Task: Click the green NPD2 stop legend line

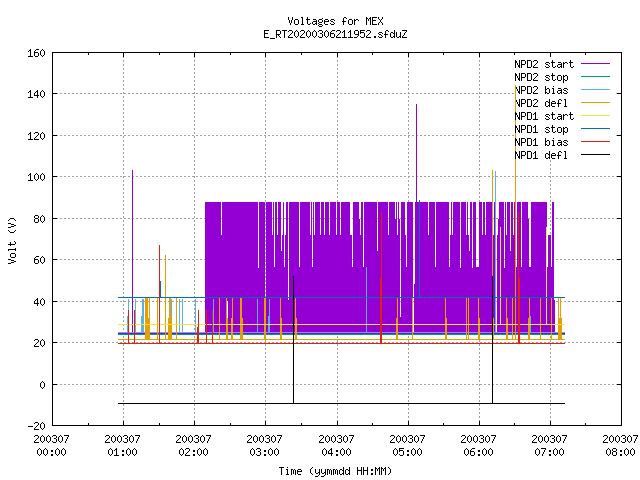Action: [596, 76]
